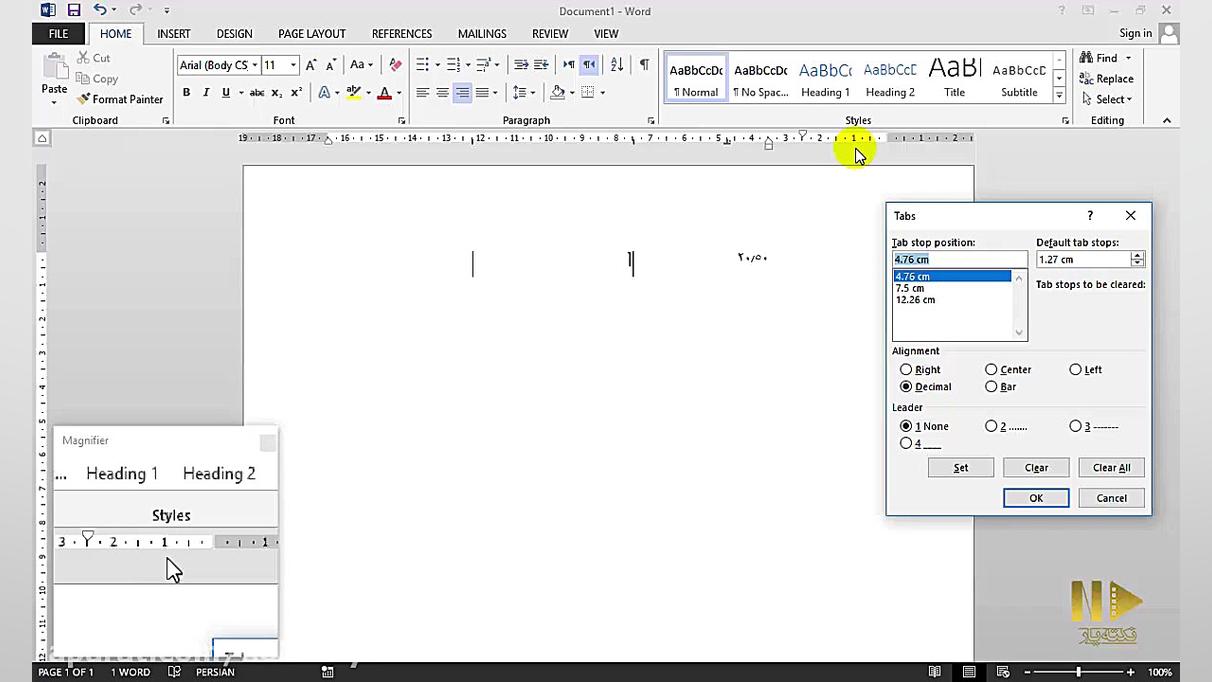Viewport: 1212px width, 682px height.
Task: Choose leader option 2 dots
Action: tap(991, 426)
